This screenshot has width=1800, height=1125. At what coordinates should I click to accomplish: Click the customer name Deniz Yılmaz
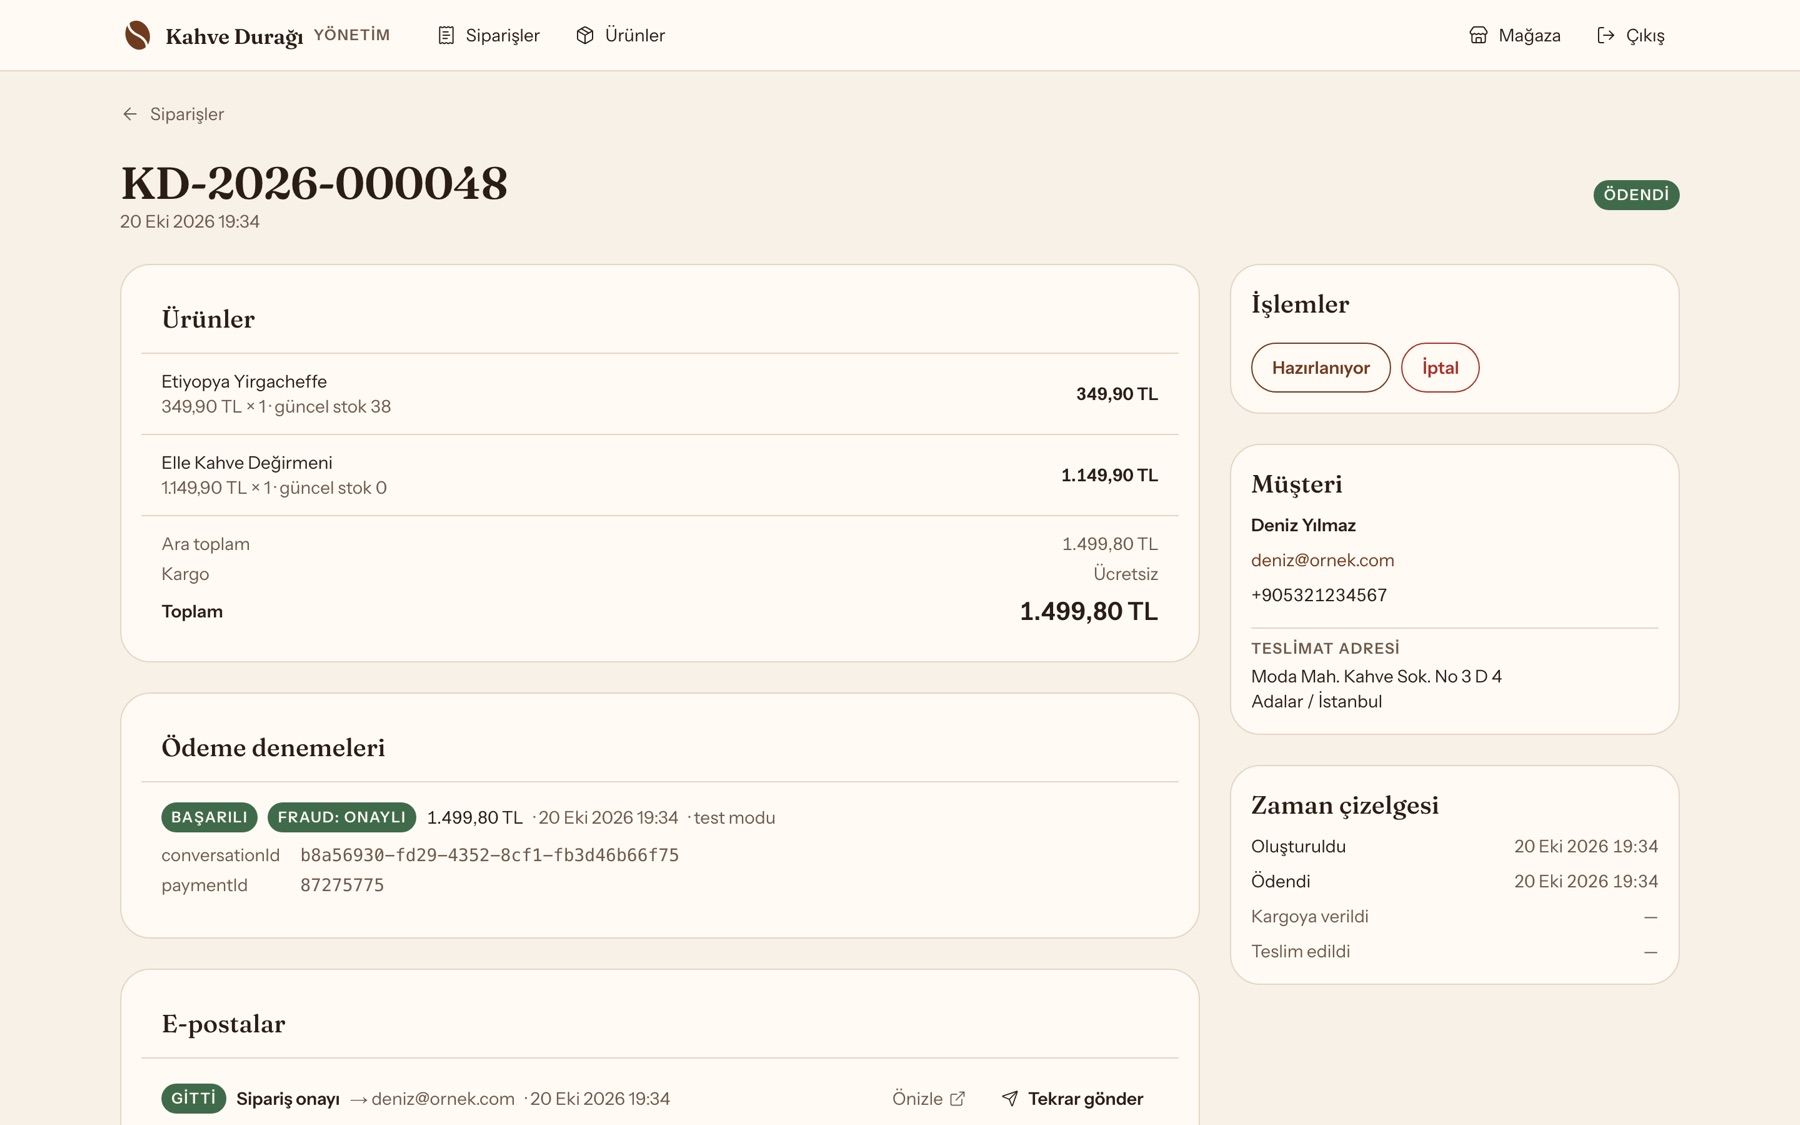[1303, 525]
